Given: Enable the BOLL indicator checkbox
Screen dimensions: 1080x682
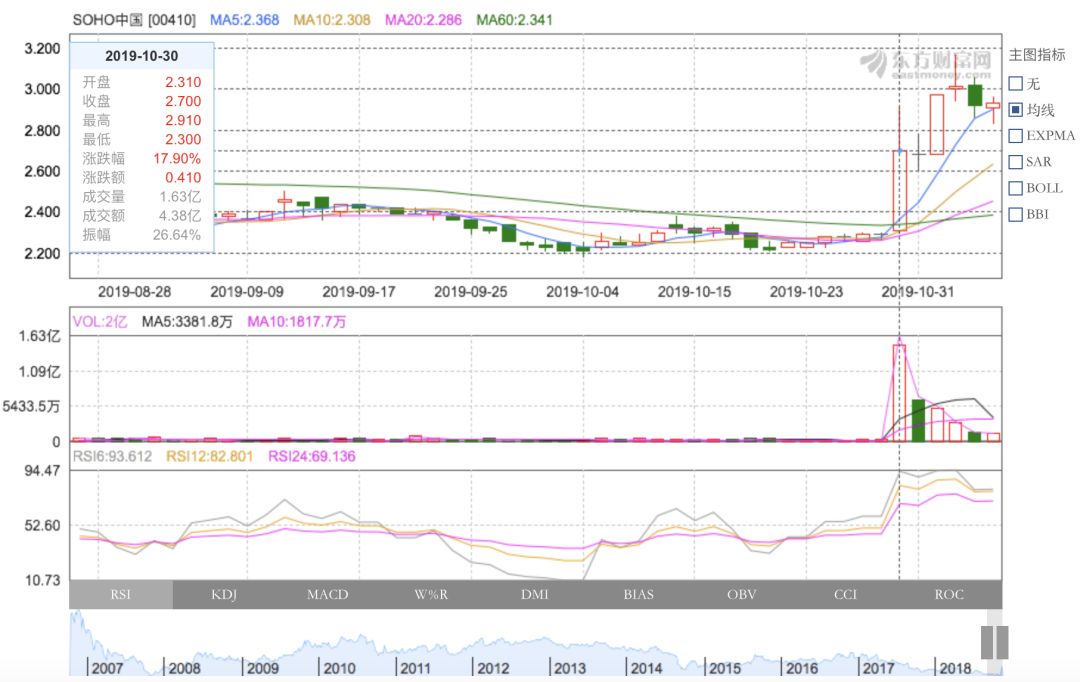Looking at the screenshot, I should 1015,188.
